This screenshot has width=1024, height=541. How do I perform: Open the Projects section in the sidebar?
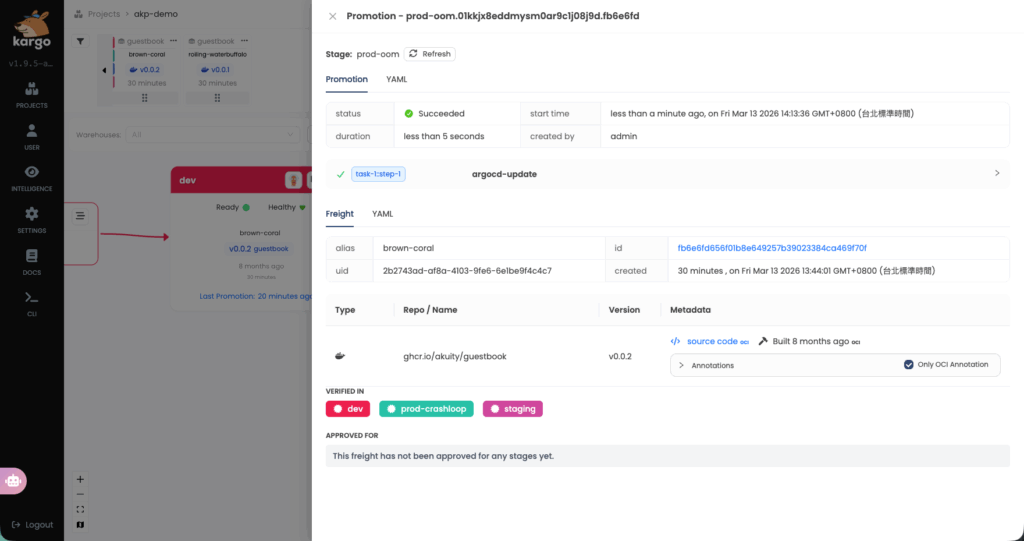(x=31, y=95)
